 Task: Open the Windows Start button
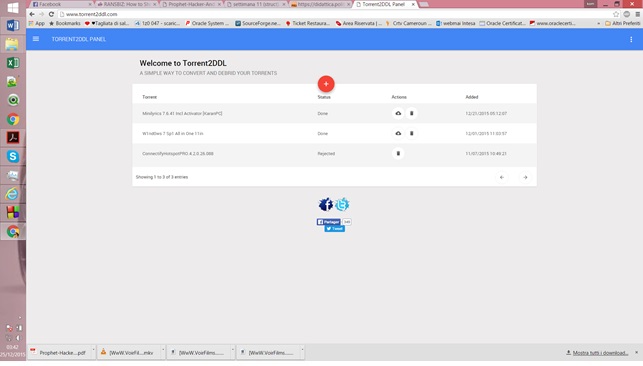[13, 8]
